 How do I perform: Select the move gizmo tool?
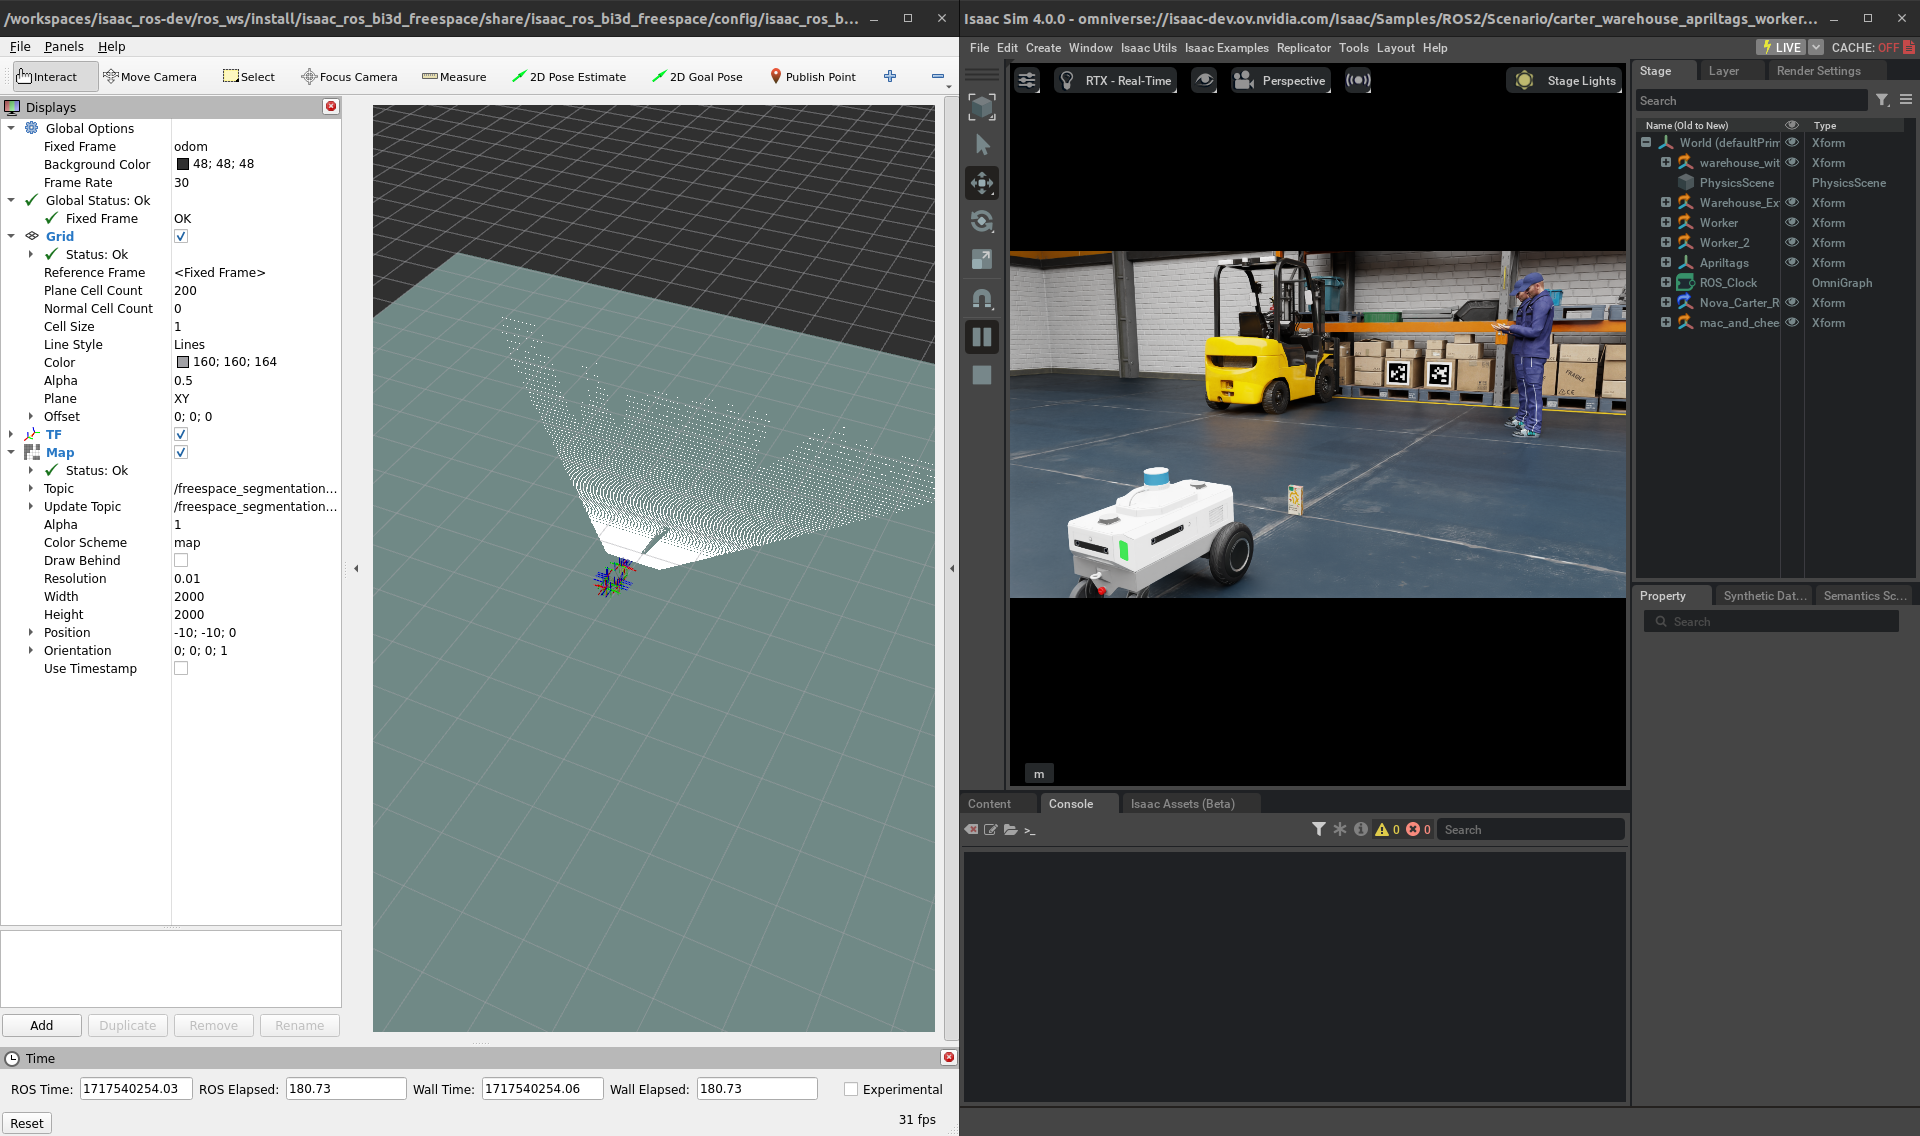[982, 183]
